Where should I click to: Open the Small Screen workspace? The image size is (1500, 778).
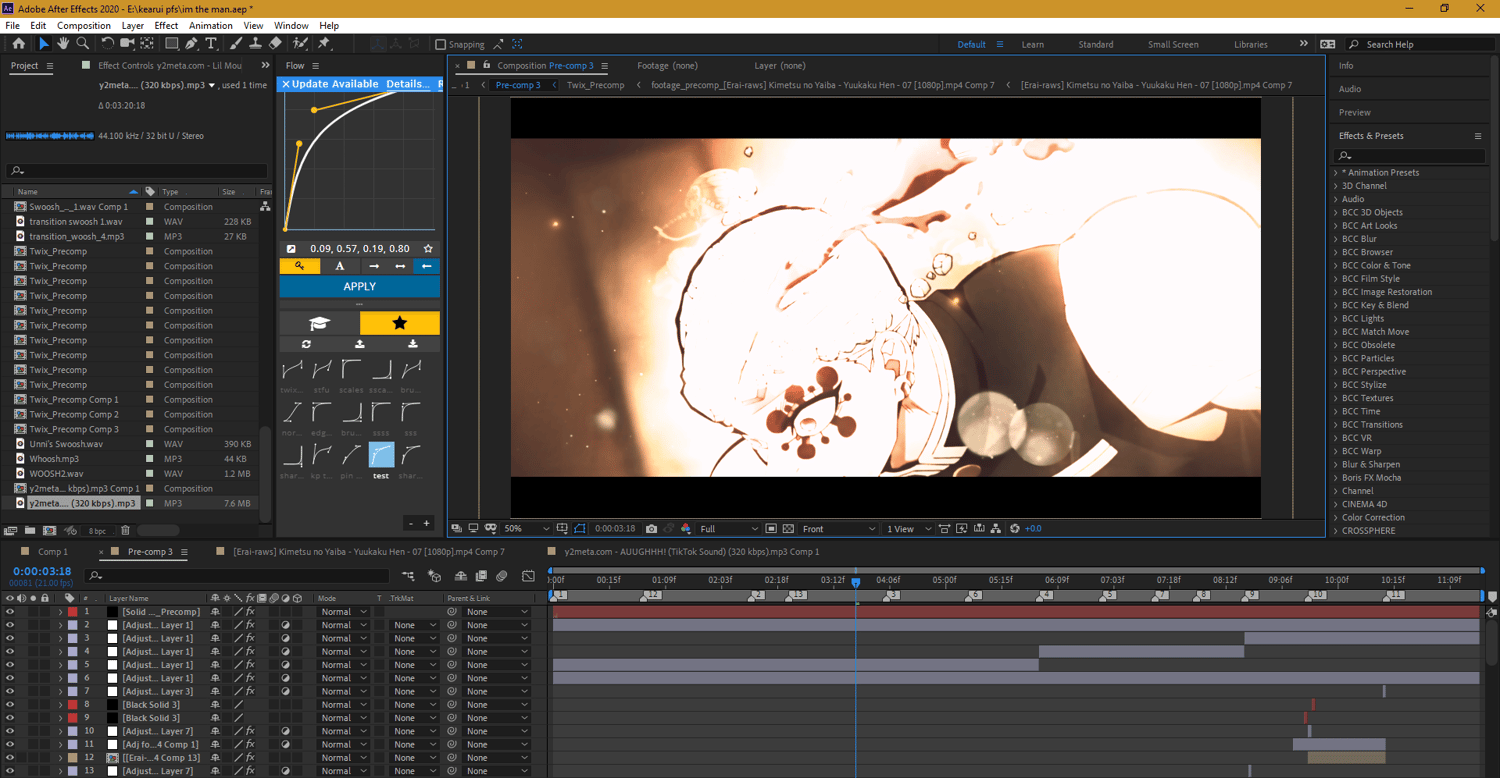click(1173, 44)
